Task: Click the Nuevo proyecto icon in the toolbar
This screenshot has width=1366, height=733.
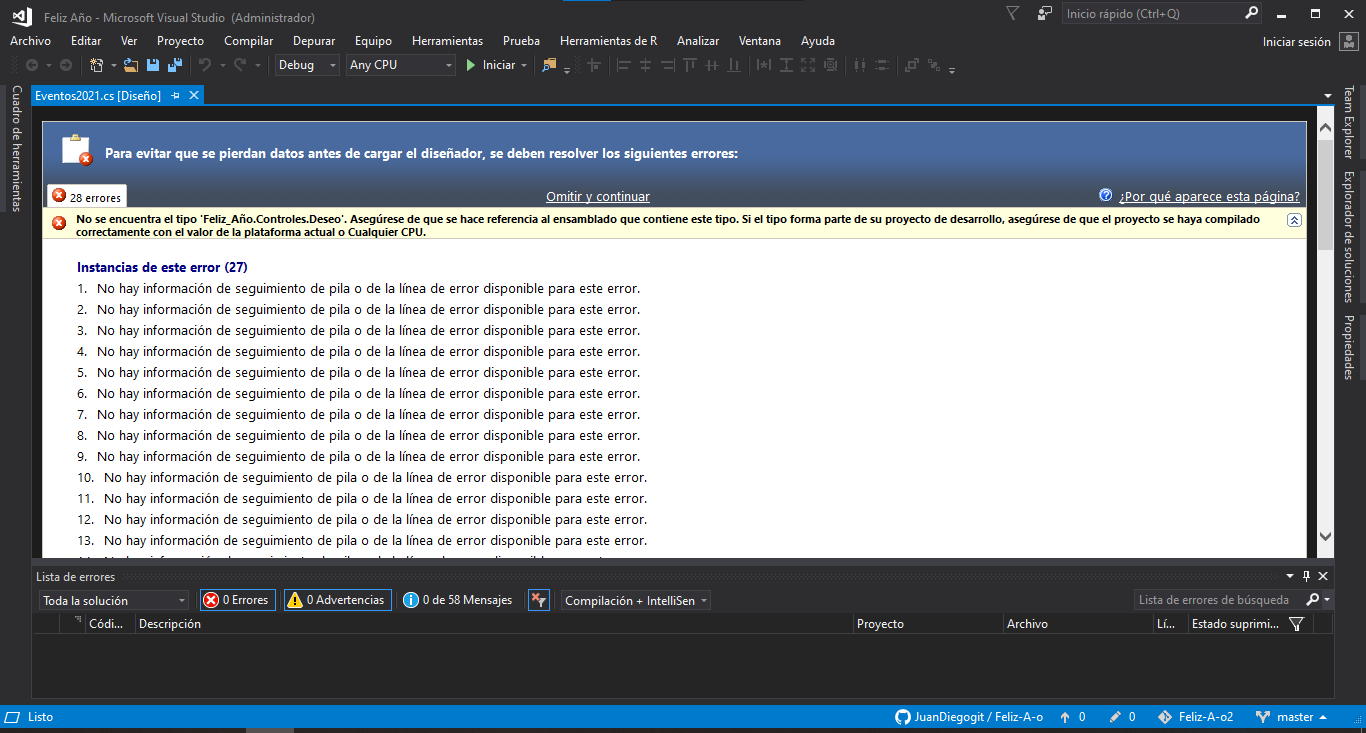Action: point(97,65)
